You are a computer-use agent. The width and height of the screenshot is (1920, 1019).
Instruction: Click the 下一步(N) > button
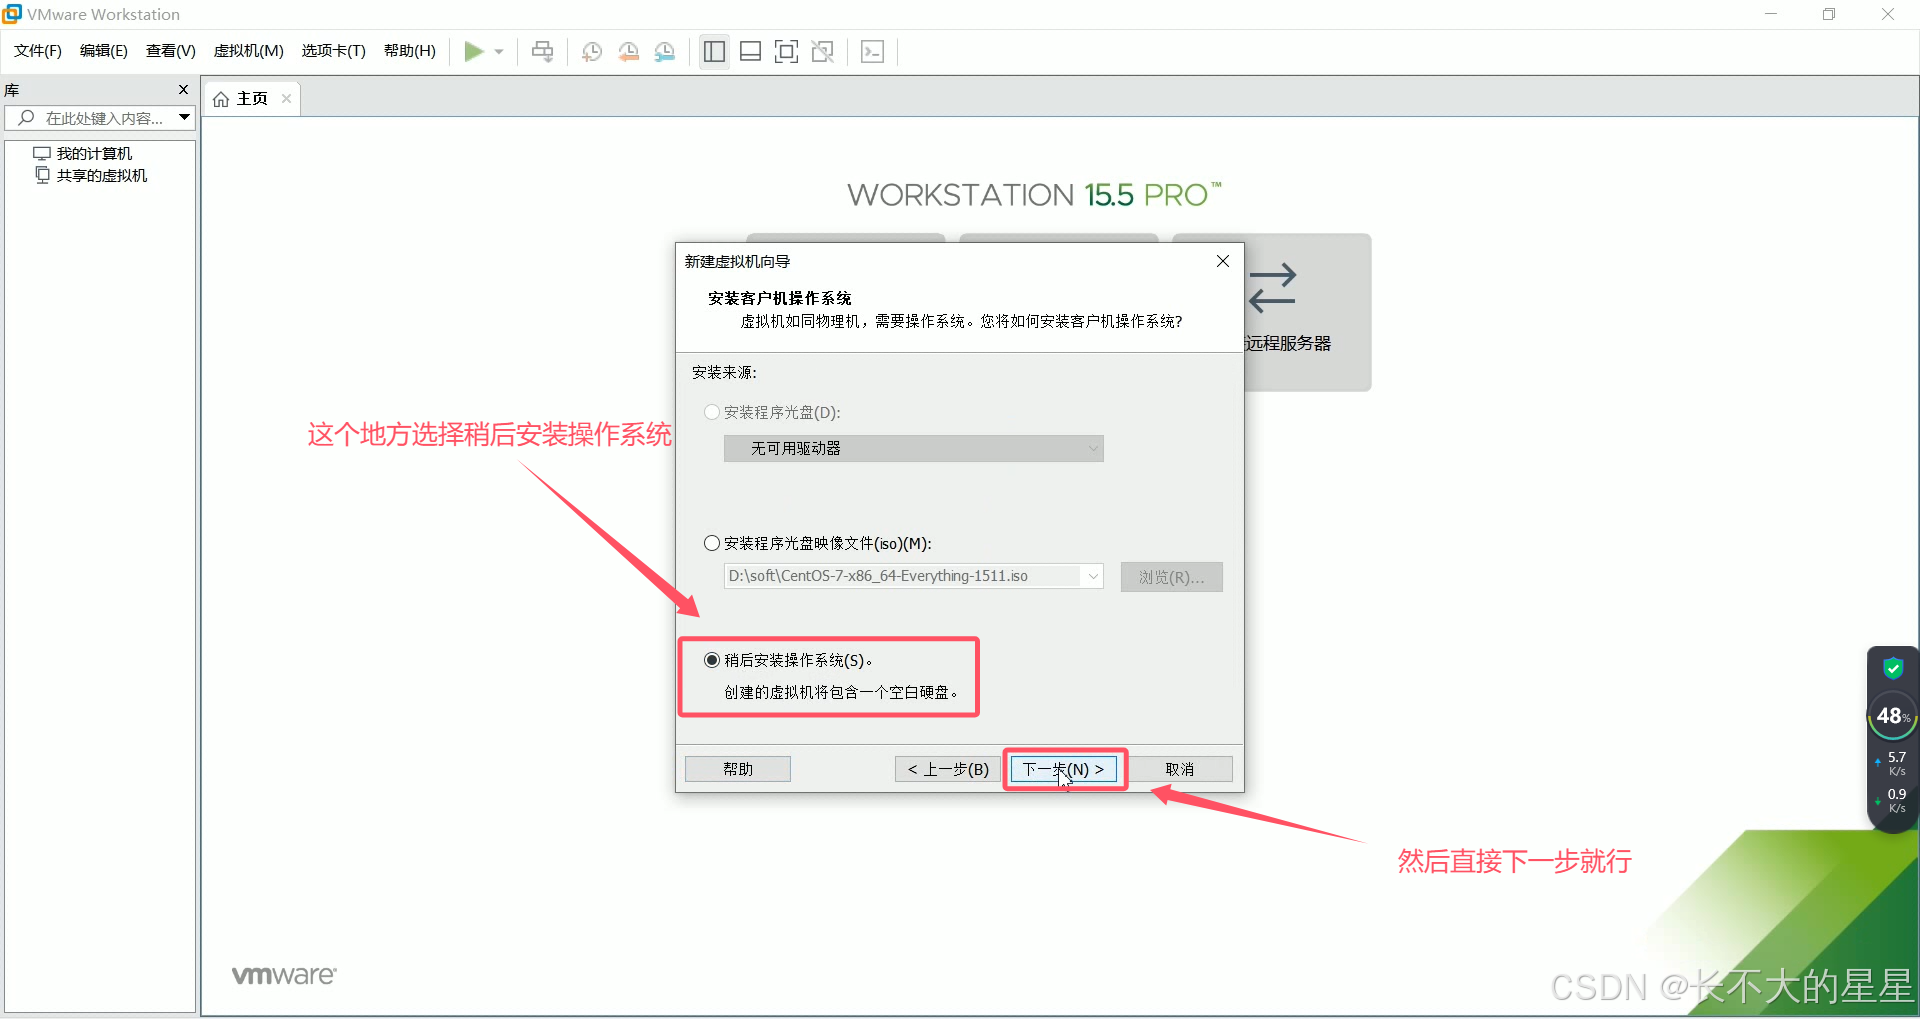pos(1064,769)
